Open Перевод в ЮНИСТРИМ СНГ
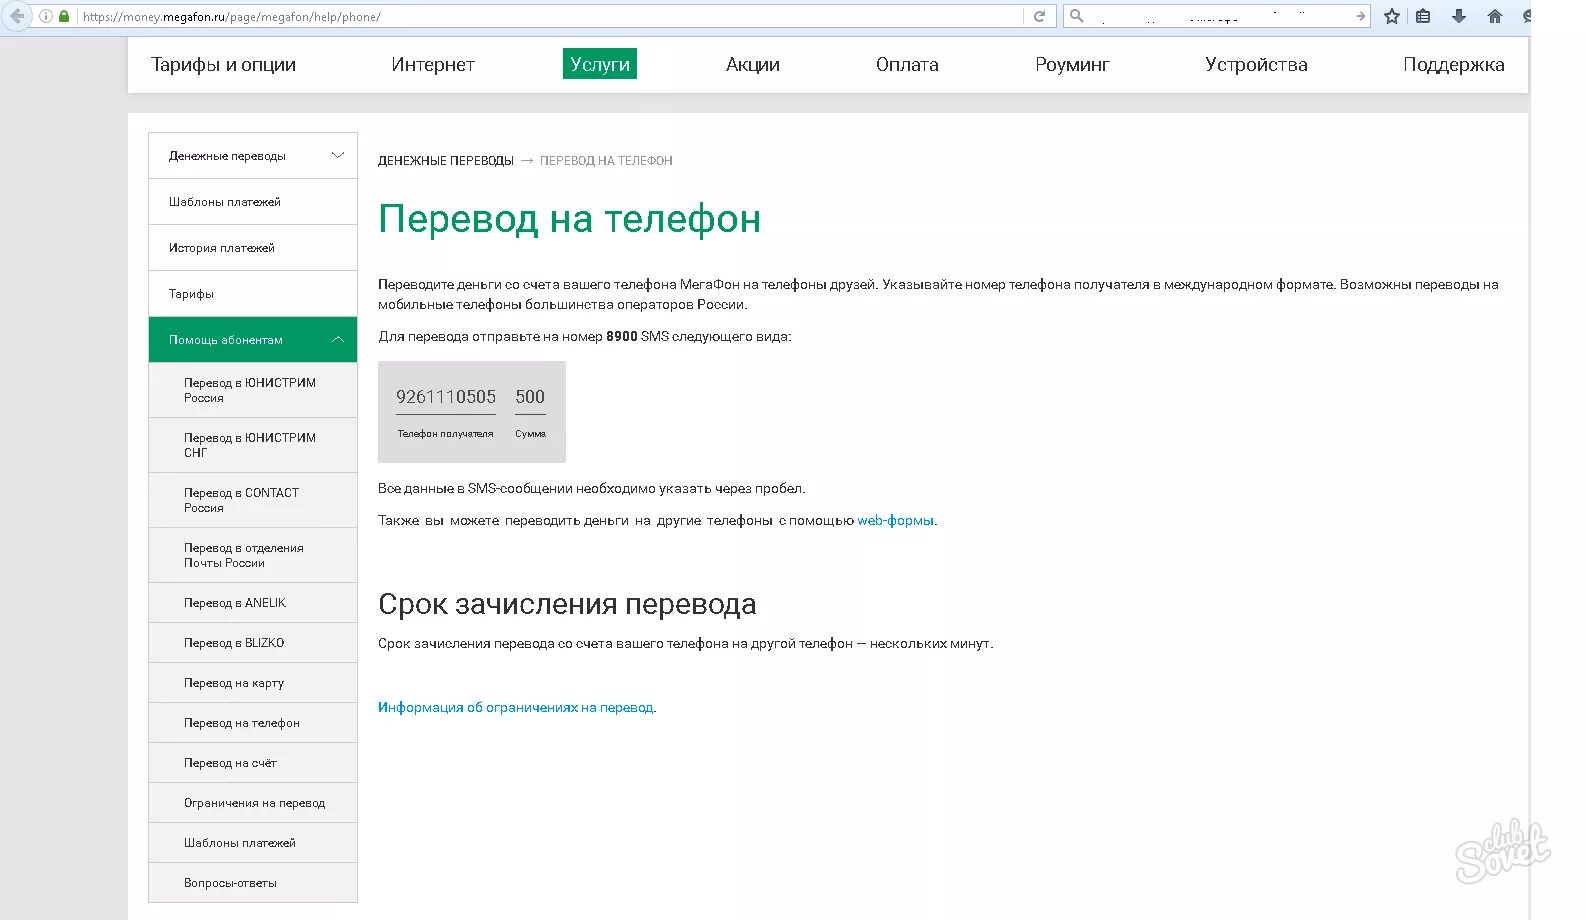This screenshot has height=920, width=1586. 253,445
